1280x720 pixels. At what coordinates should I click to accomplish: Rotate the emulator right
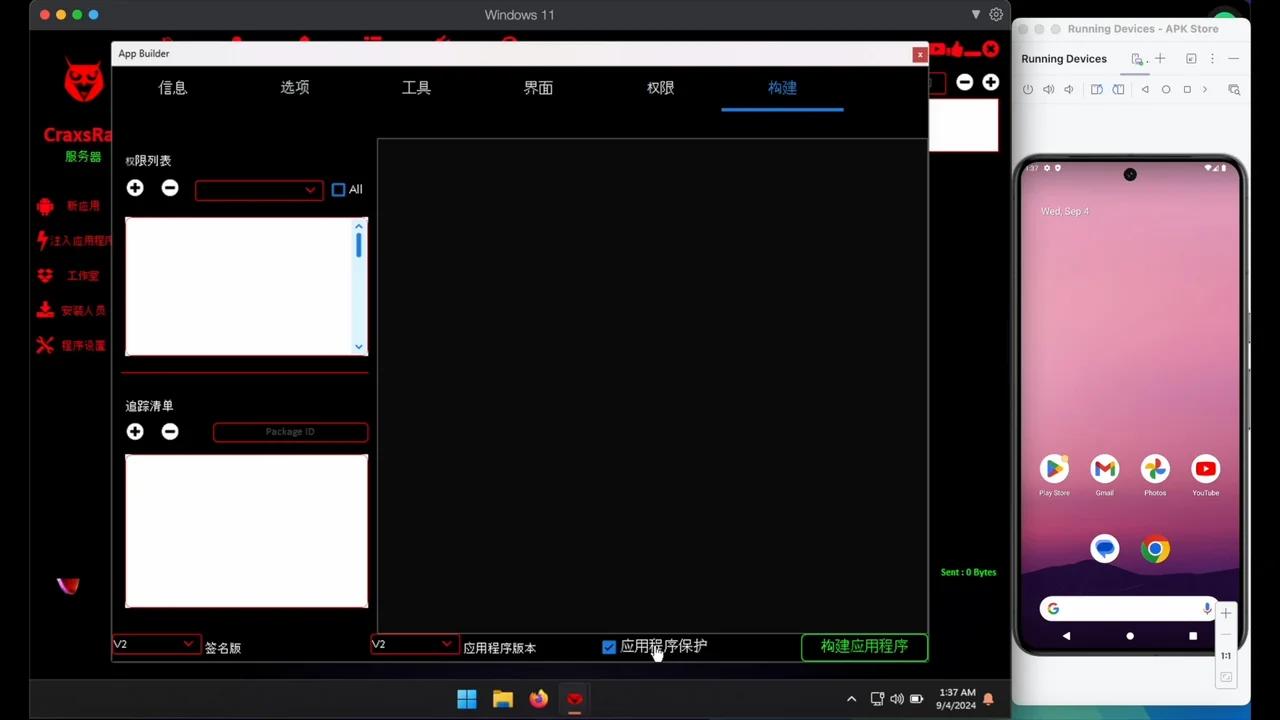pyautogui.click(x=1118, y=89)
